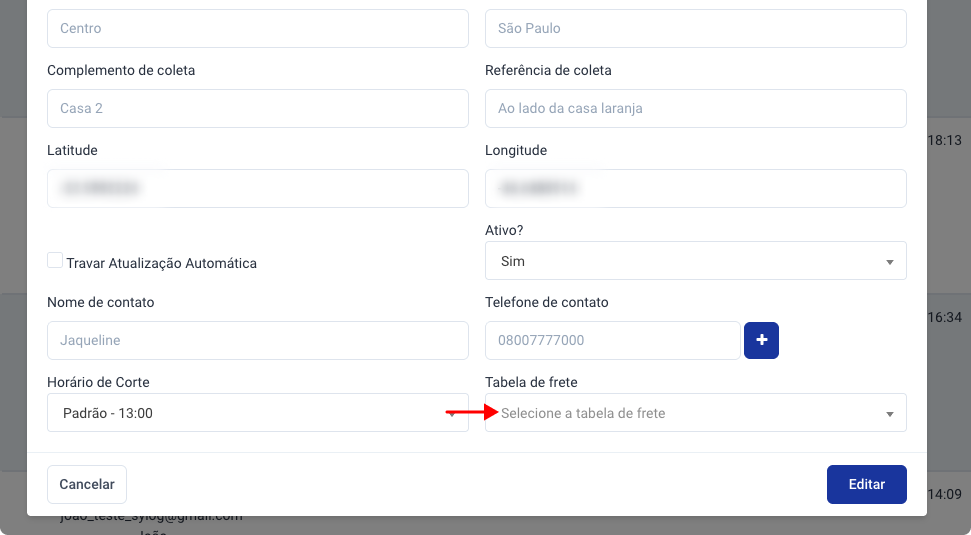Viewport: 971px width, 535px height.
Task: Focus the Nome de contato field
Action: (258, 340)
